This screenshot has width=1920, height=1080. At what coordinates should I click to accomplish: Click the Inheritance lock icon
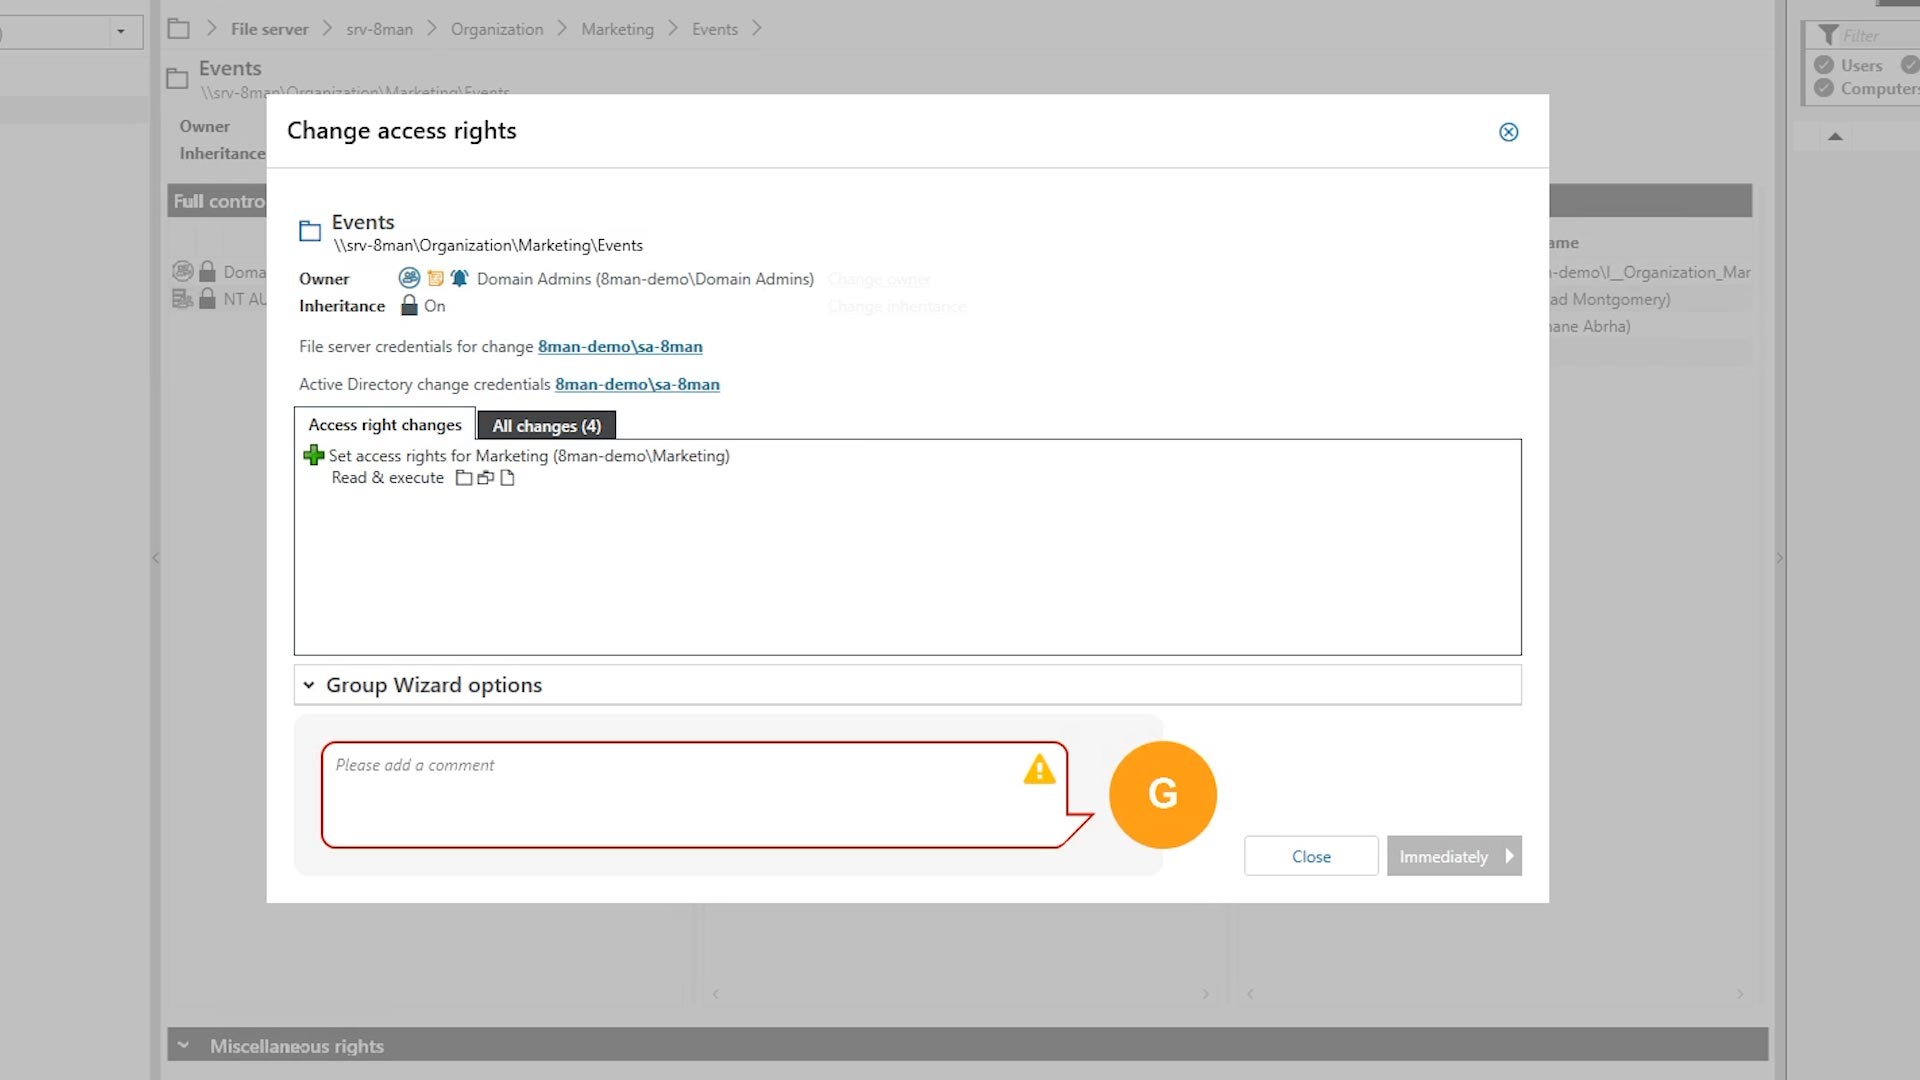click(x=409, y=306)
